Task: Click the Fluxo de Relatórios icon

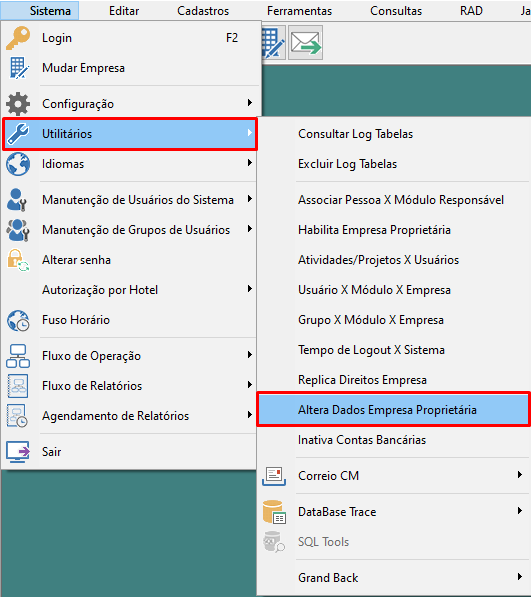Action: [x=18, y=386]
